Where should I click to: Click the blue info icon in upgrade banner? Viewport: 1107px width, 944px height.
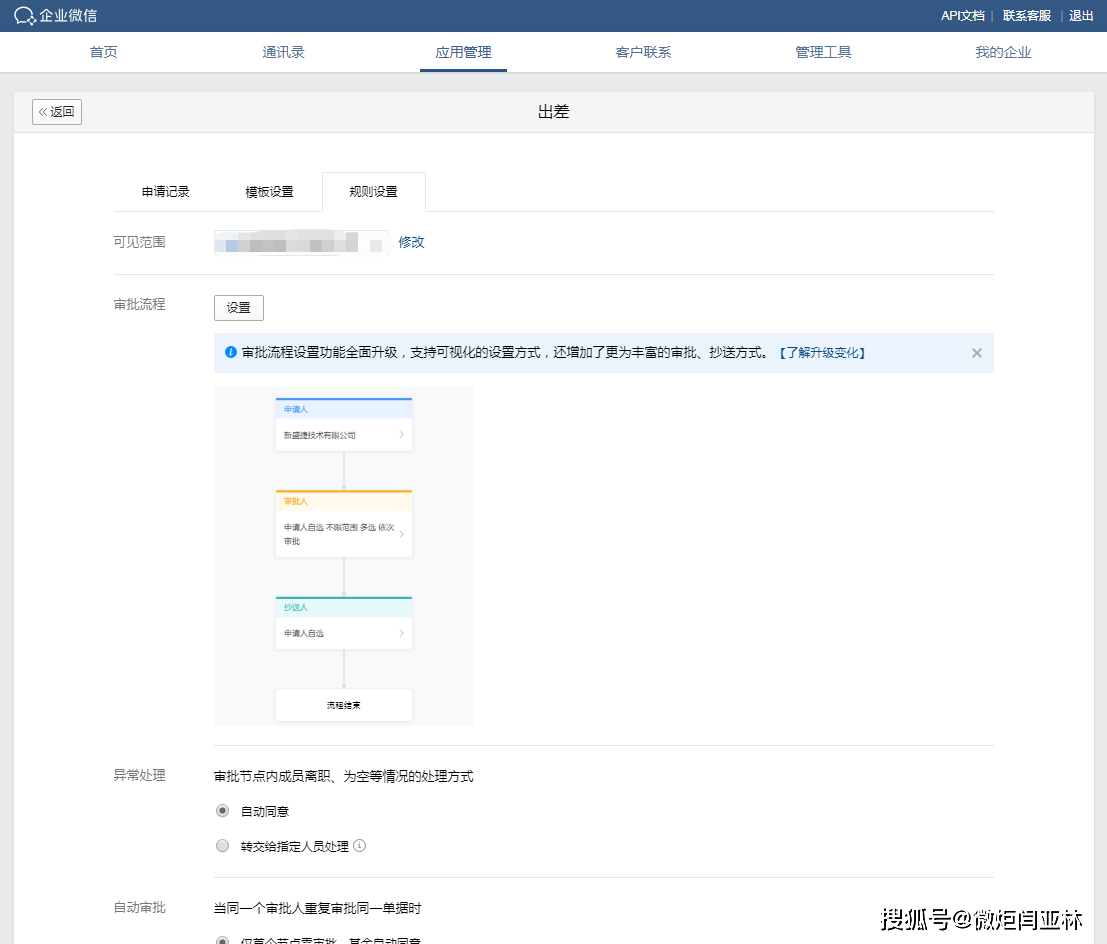pos(230,352)
